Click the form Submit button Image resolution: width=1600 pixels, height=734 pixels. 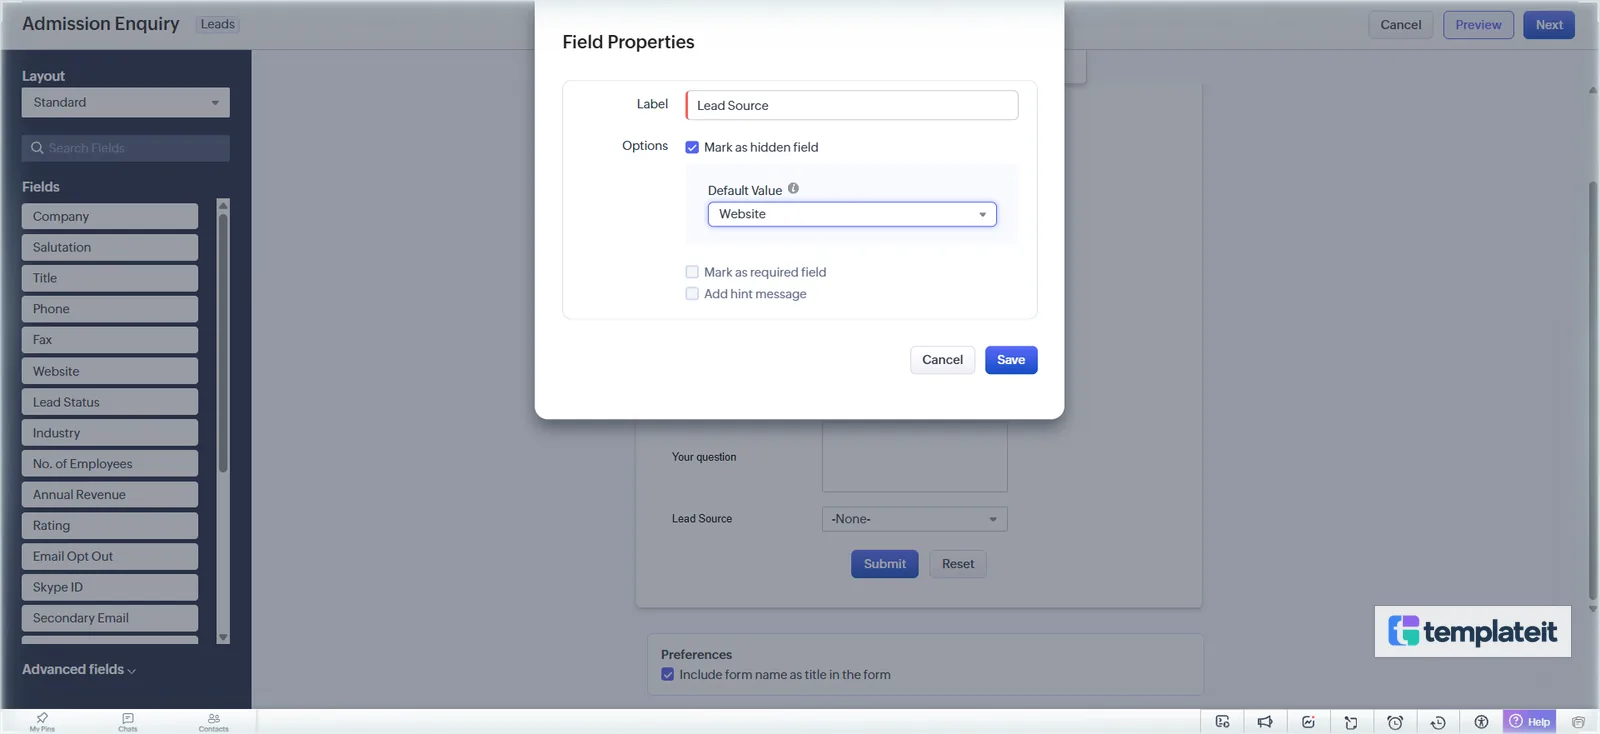pyautogui.click(x=885, y=564)
